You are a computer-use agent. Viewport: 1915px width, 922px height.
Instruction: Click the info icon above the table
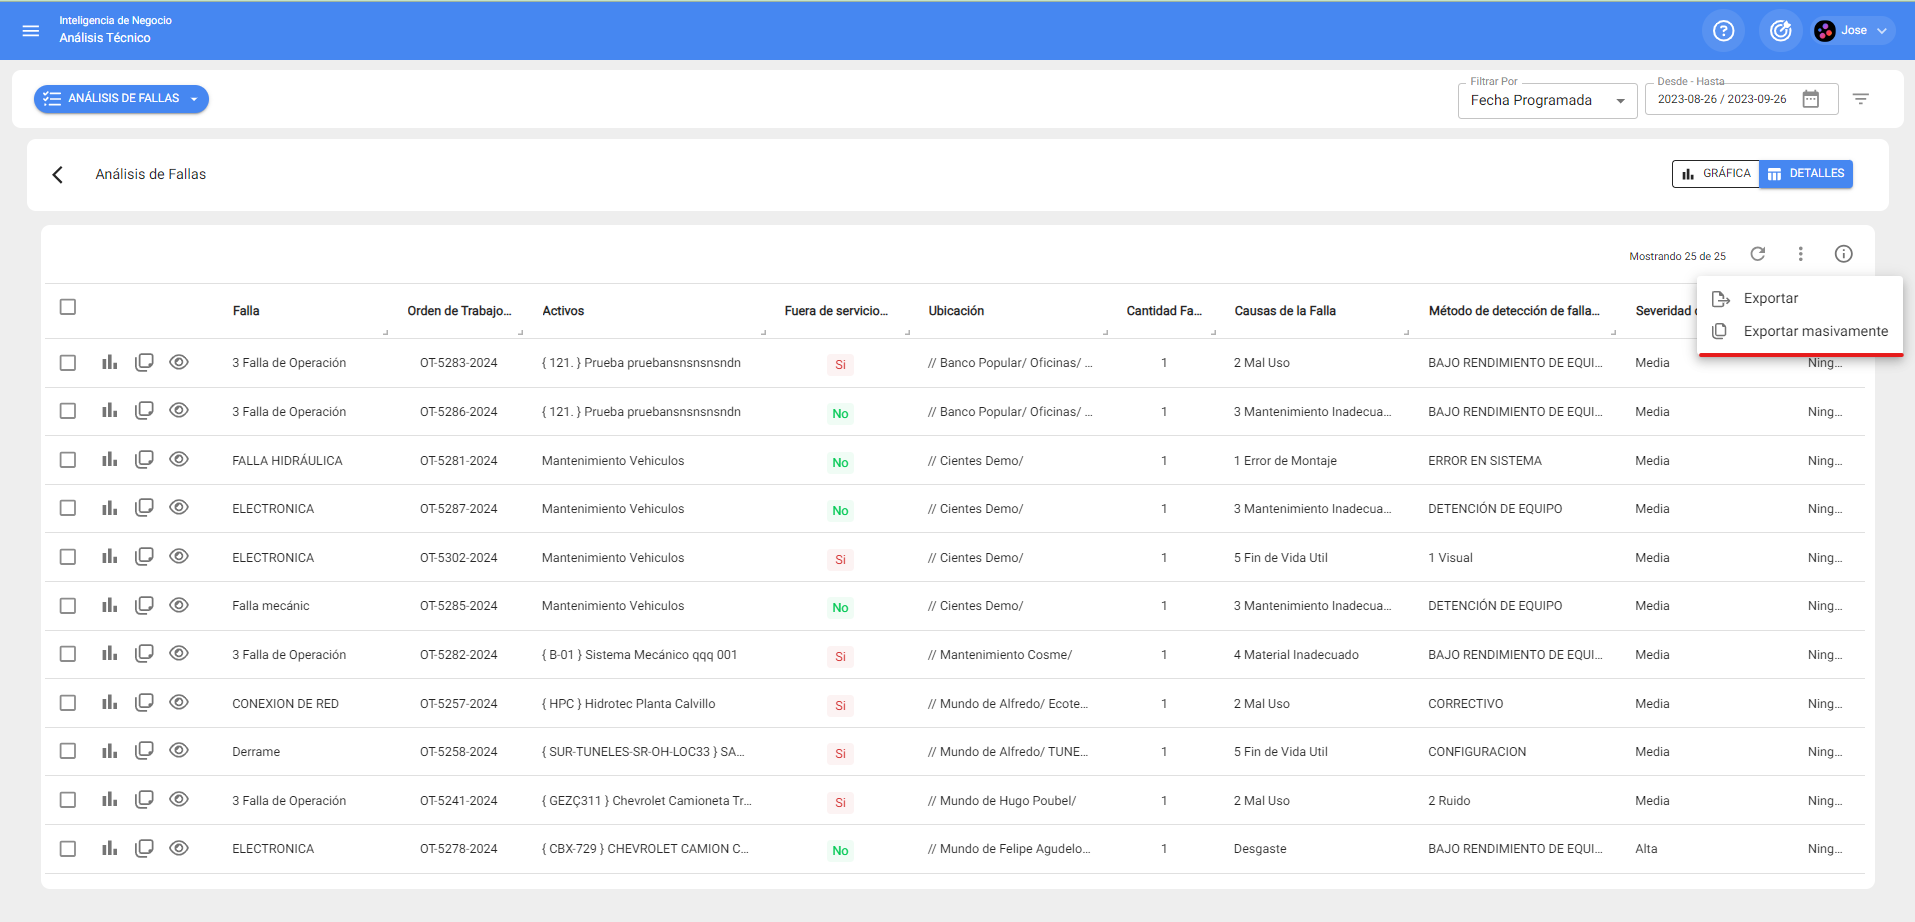[x=1843, y=254]
